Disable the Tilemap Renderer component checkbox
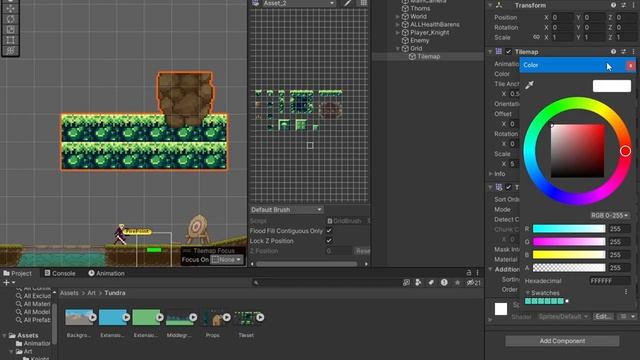The image size is (640, 360). click(508, 187)
